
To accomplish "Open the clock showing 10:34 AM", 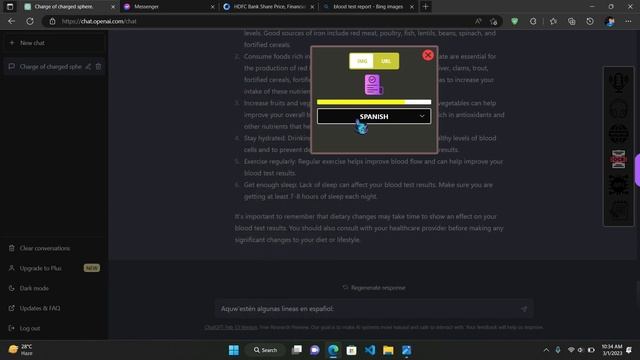I will pos(611,350).
